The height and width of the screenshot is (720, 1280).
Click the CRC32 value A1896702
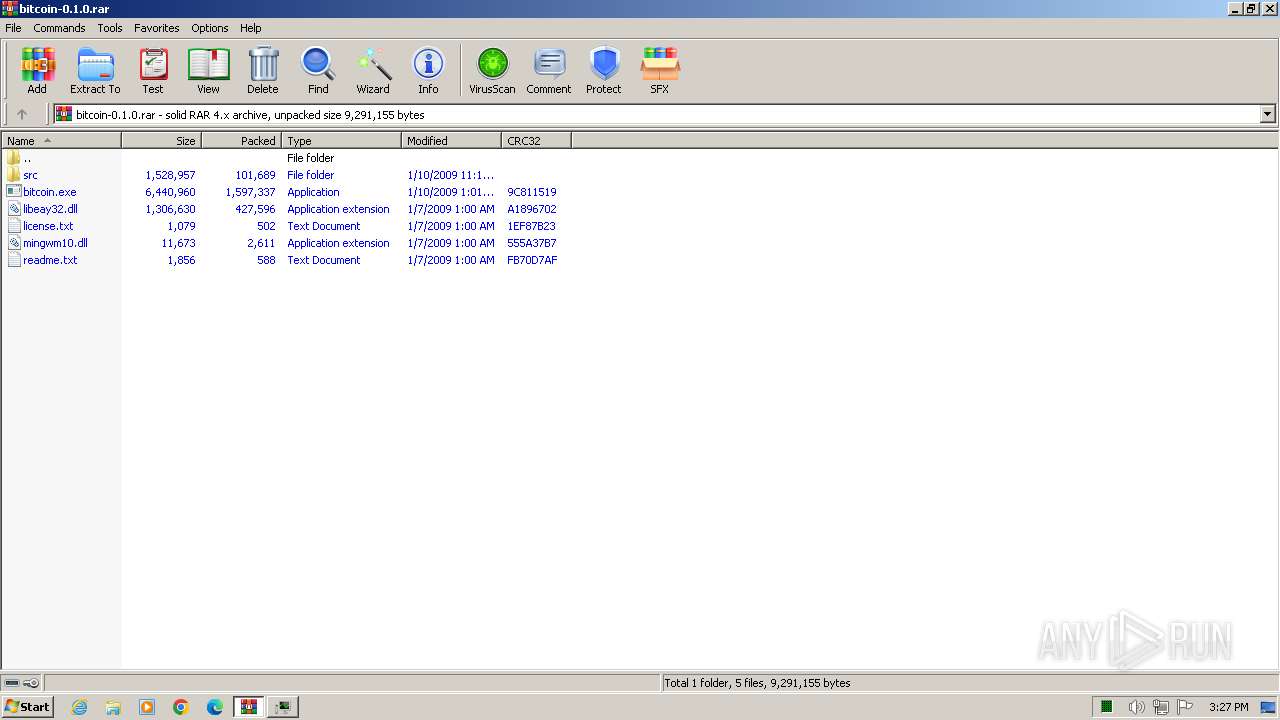(x=532, y=209)
